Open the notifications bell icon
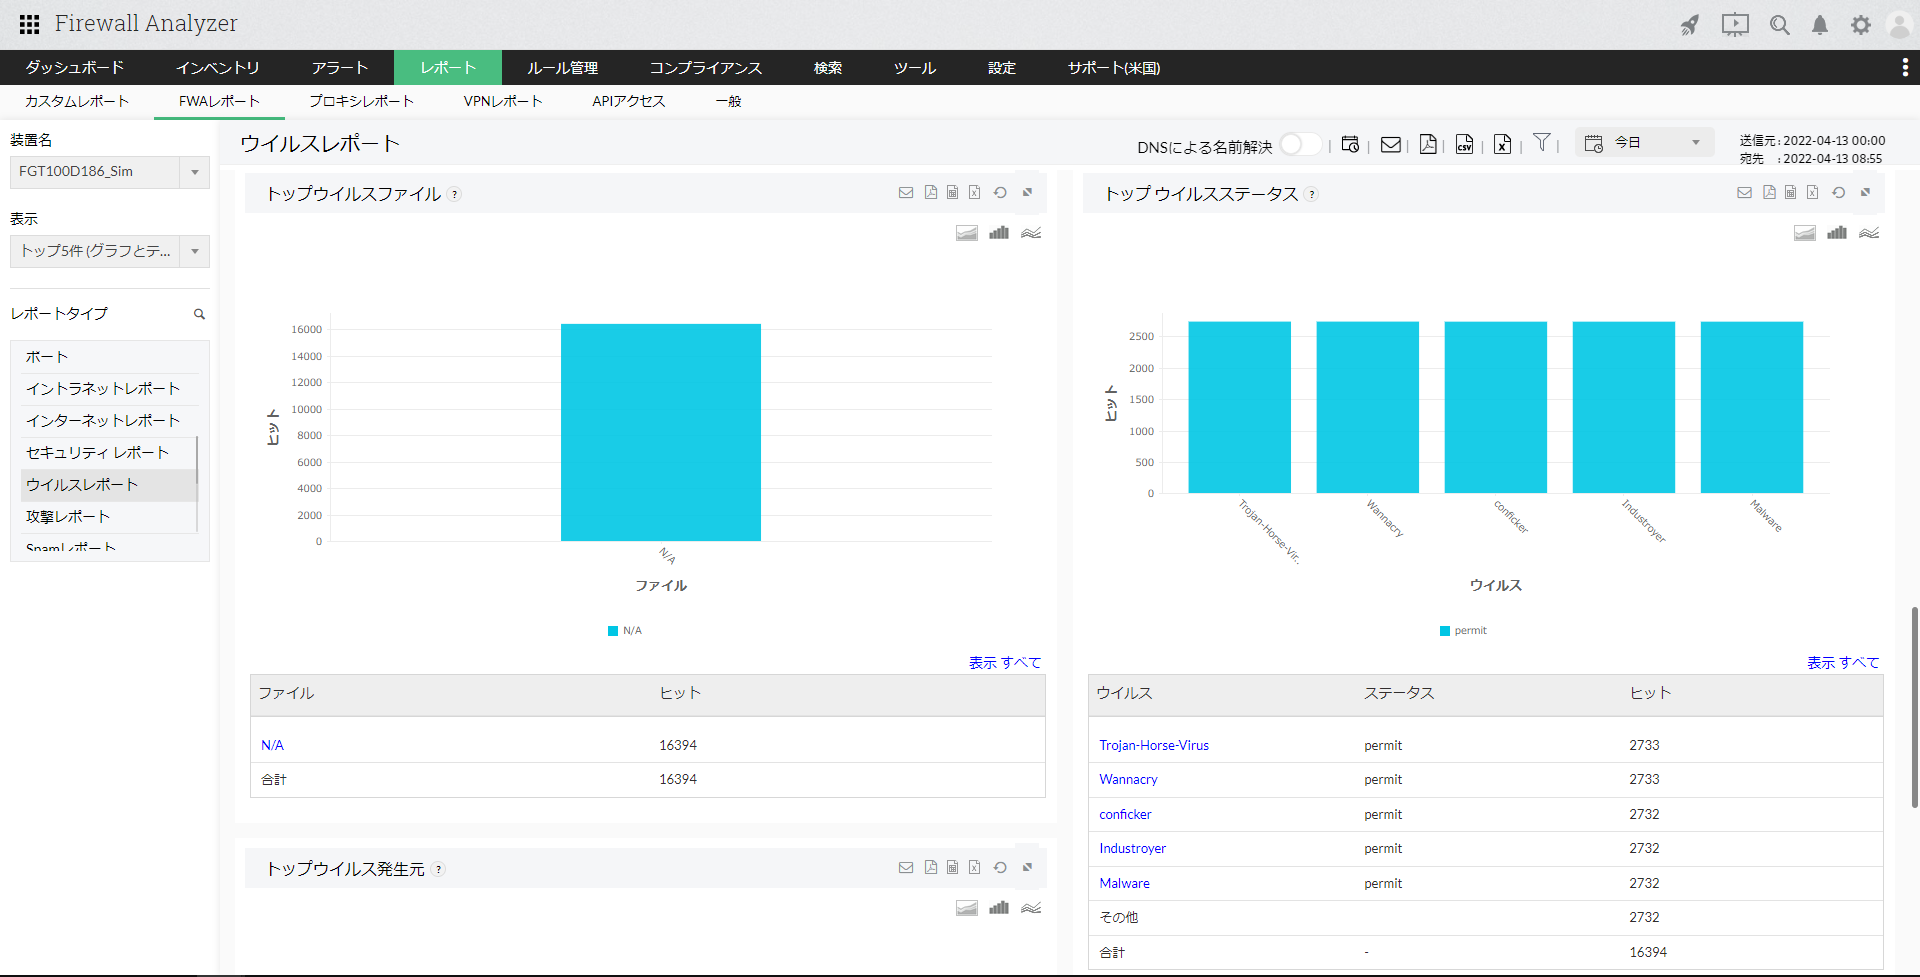1920x977 pixels. [x=1820, y=25]
